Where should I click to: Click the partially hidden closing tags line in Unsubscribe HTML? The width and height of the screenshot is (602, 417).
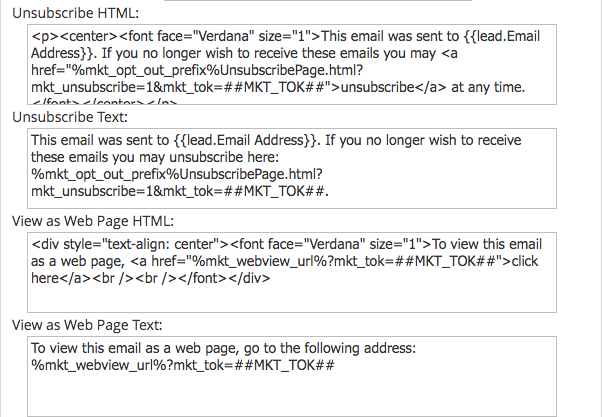click(x=104, y=102)
